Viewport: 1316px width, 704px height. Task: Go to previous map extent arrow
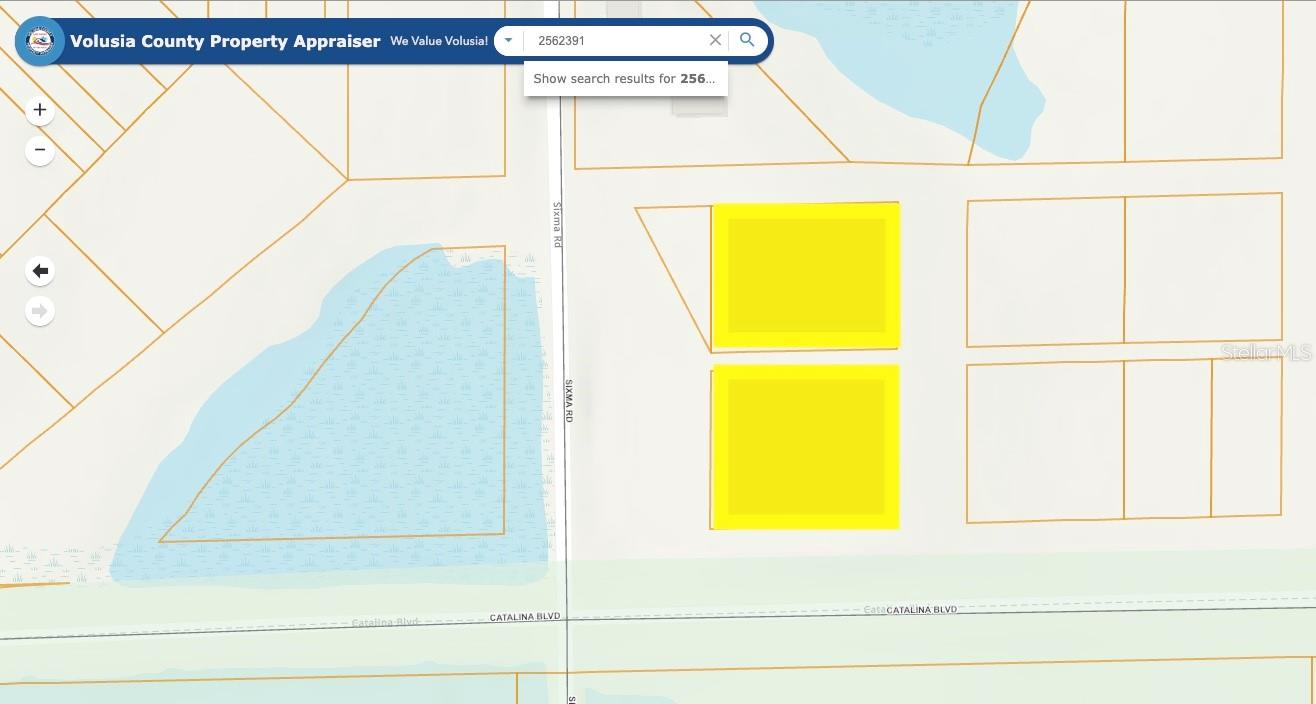click(x=40, y=271)
